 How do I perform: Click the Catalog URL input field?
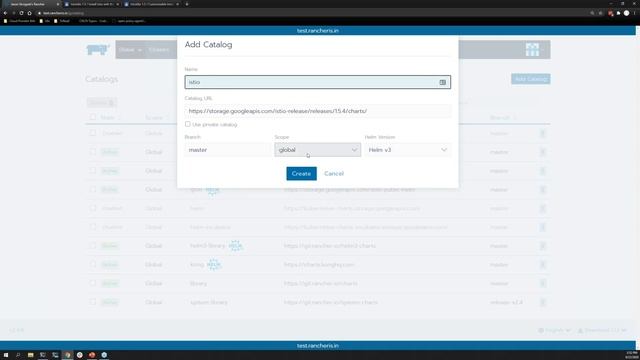click(x=318, y=111)
